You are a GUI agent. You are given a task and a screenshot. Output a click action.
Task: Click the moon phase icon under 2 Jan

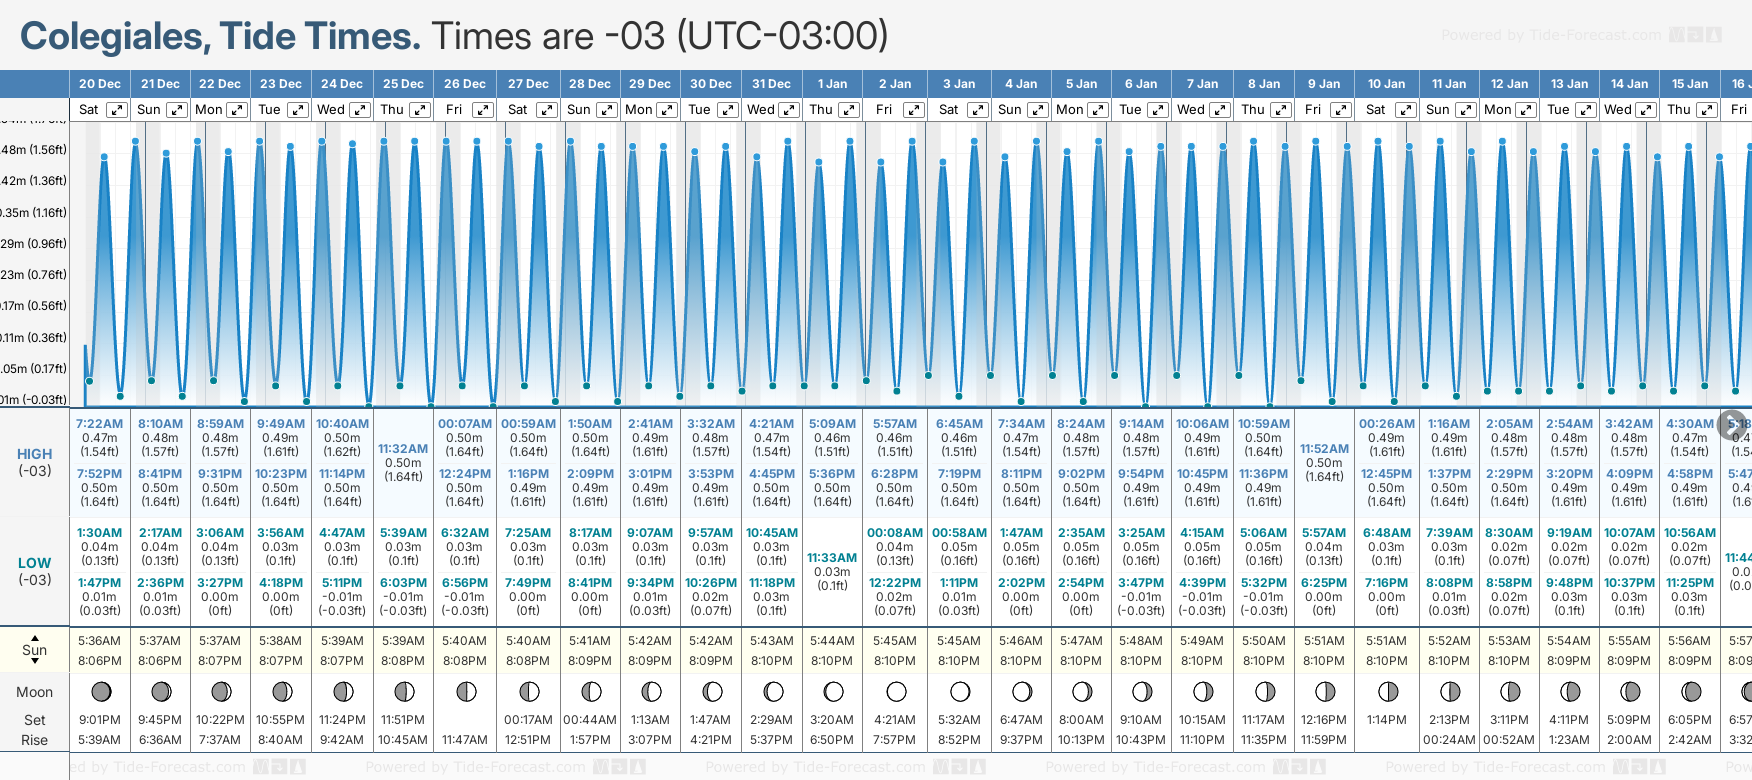[x=896, y=692]
